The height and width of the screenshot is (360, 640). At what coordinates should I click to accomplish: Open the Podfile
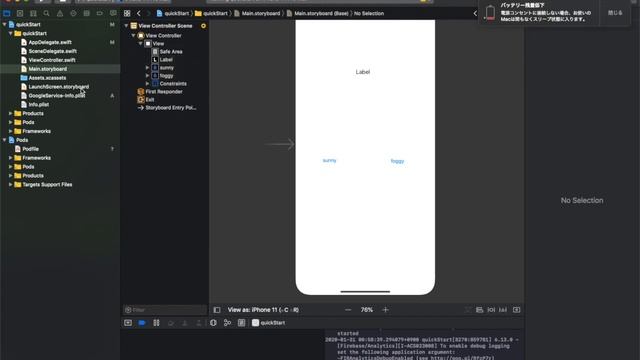pos(30,149)
